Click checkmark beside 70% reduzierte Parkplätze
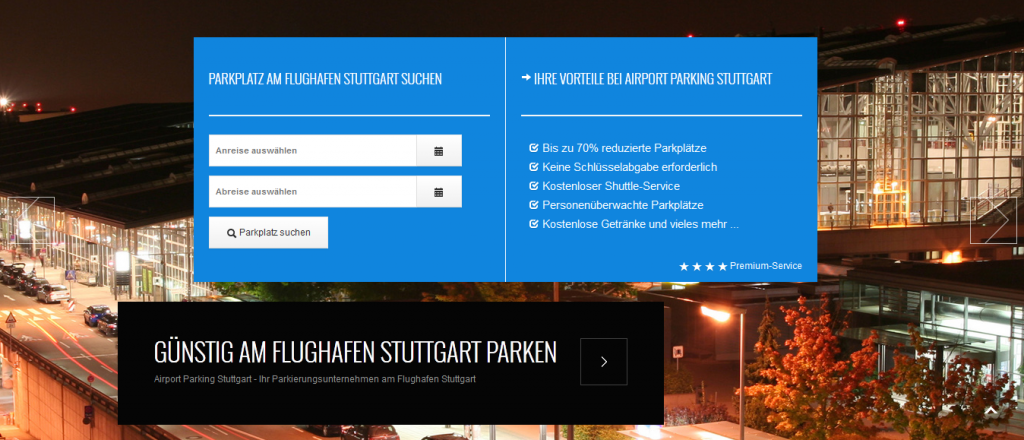The height and width of the screenshot is (440, 1024). 534,148
